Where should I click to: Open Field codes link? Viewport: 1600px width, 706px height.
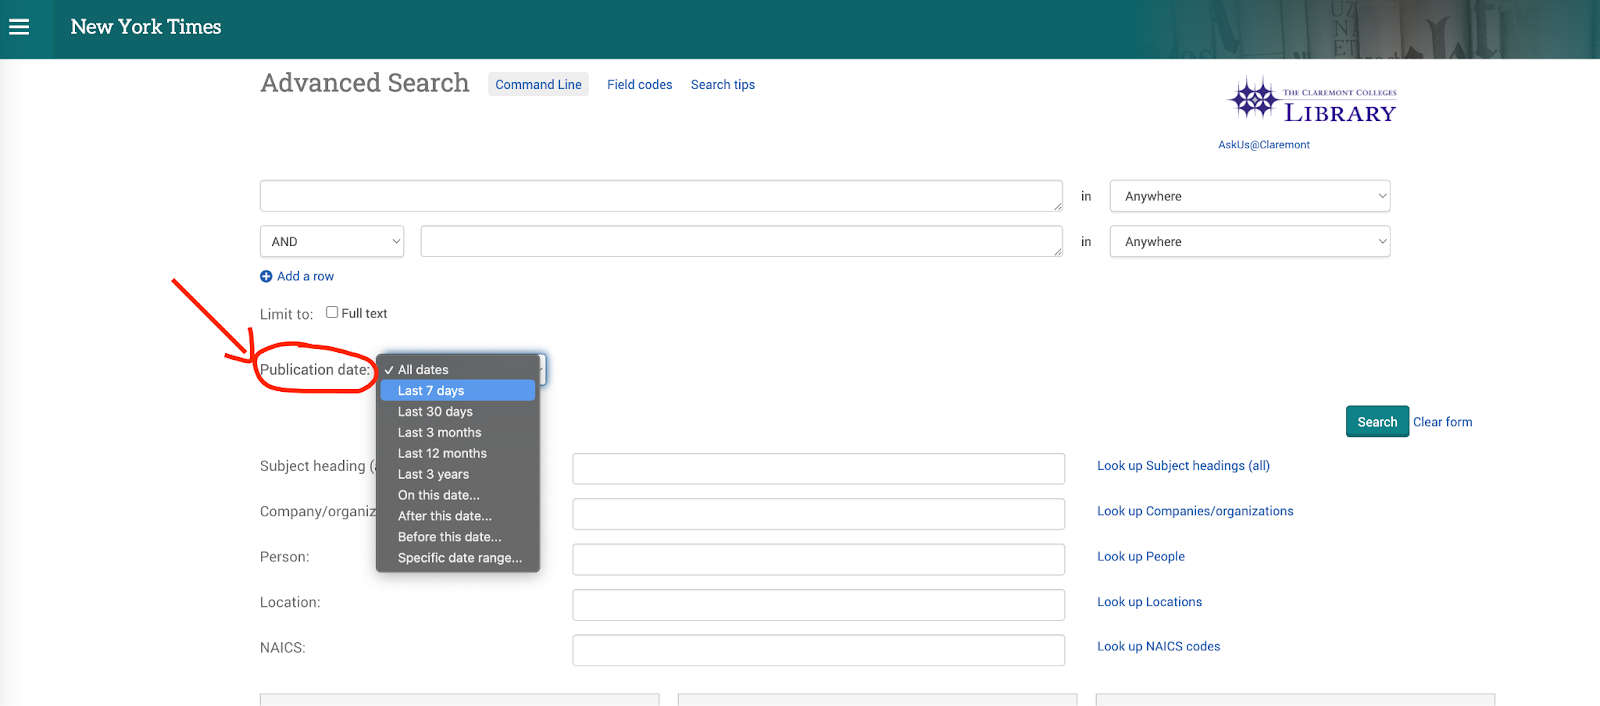639,85
